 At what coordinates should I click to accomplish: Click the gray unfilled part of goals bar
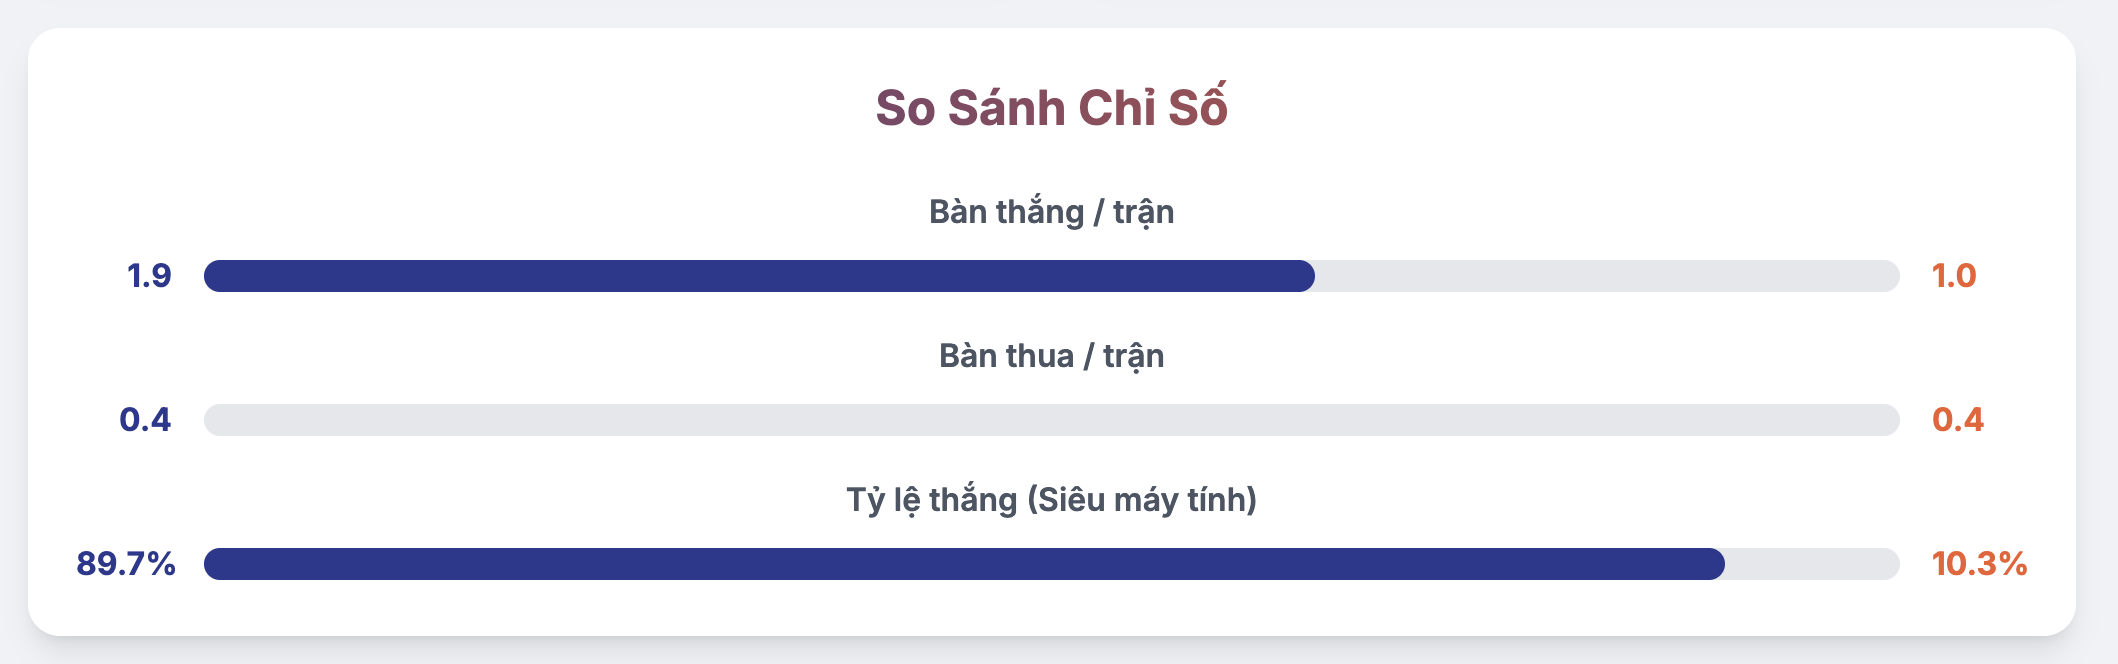(1607, 276)
